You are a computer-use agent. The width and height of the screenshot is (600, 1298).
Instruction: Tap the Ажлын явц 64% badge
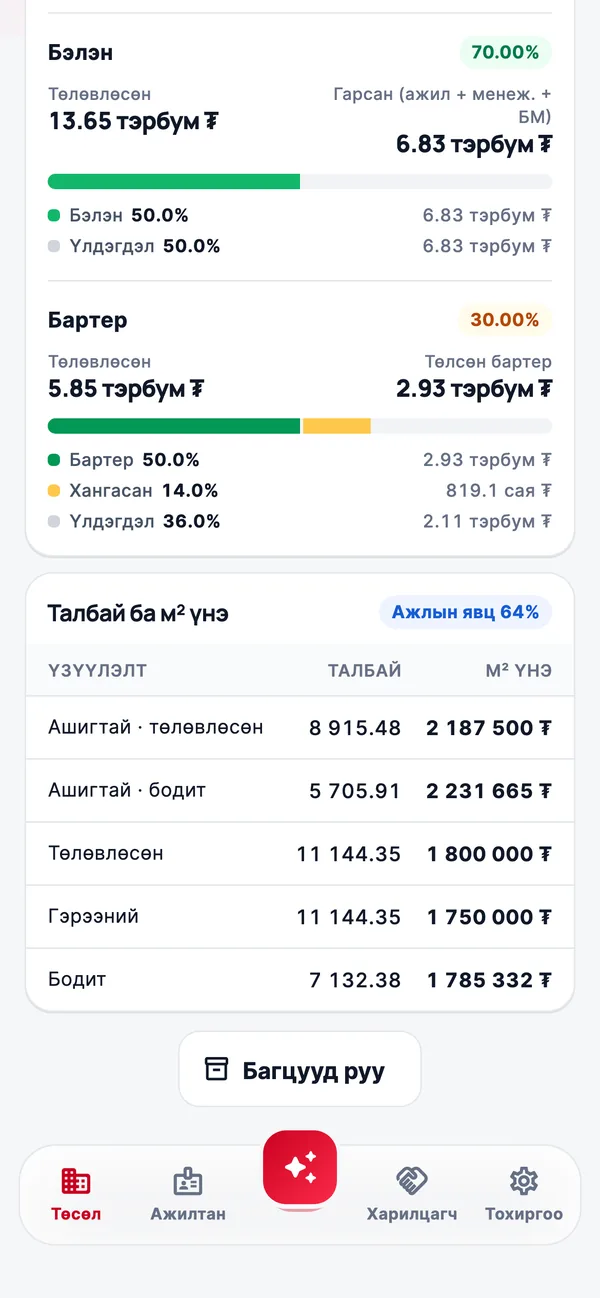[x=465, y=612]
